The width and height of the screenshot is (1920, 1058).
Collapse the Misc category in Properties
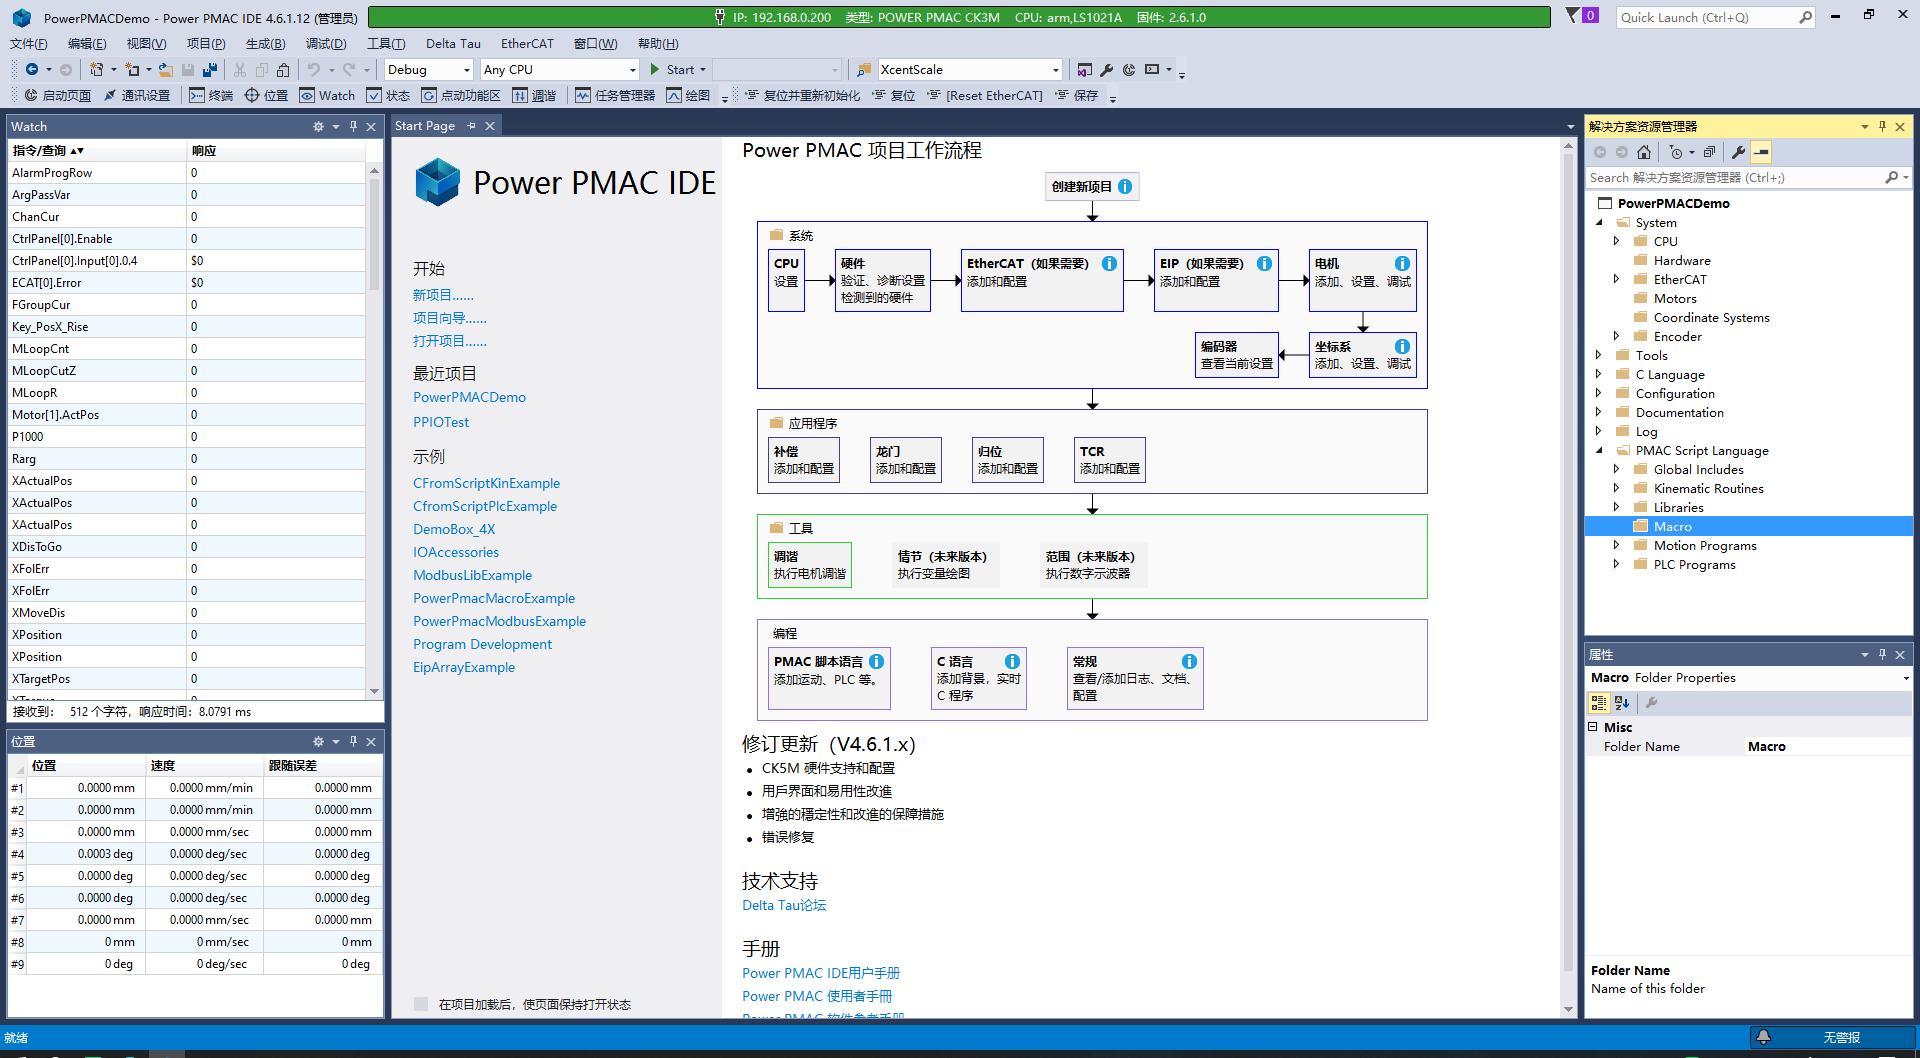pos(1593,727)
